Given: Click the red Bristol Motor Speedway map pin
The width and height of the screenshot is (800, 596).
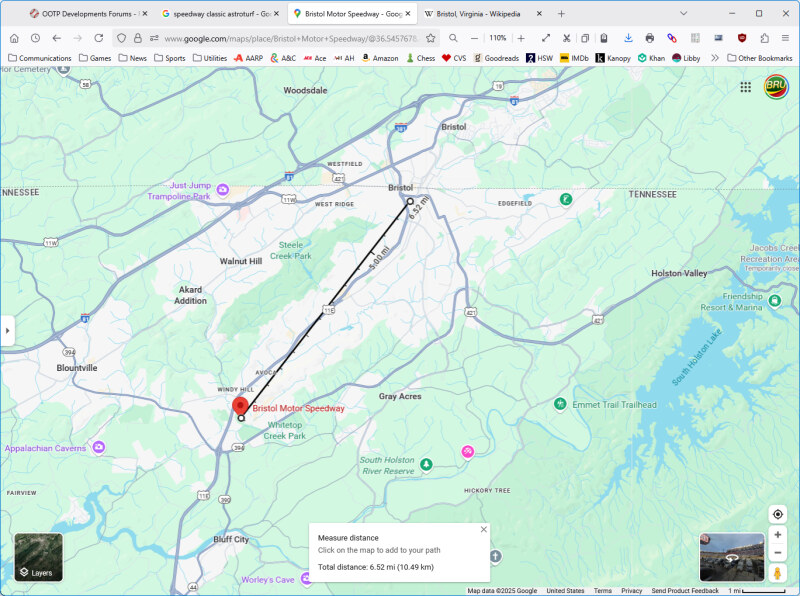Looking at the screenshot, I should point(240,407).
